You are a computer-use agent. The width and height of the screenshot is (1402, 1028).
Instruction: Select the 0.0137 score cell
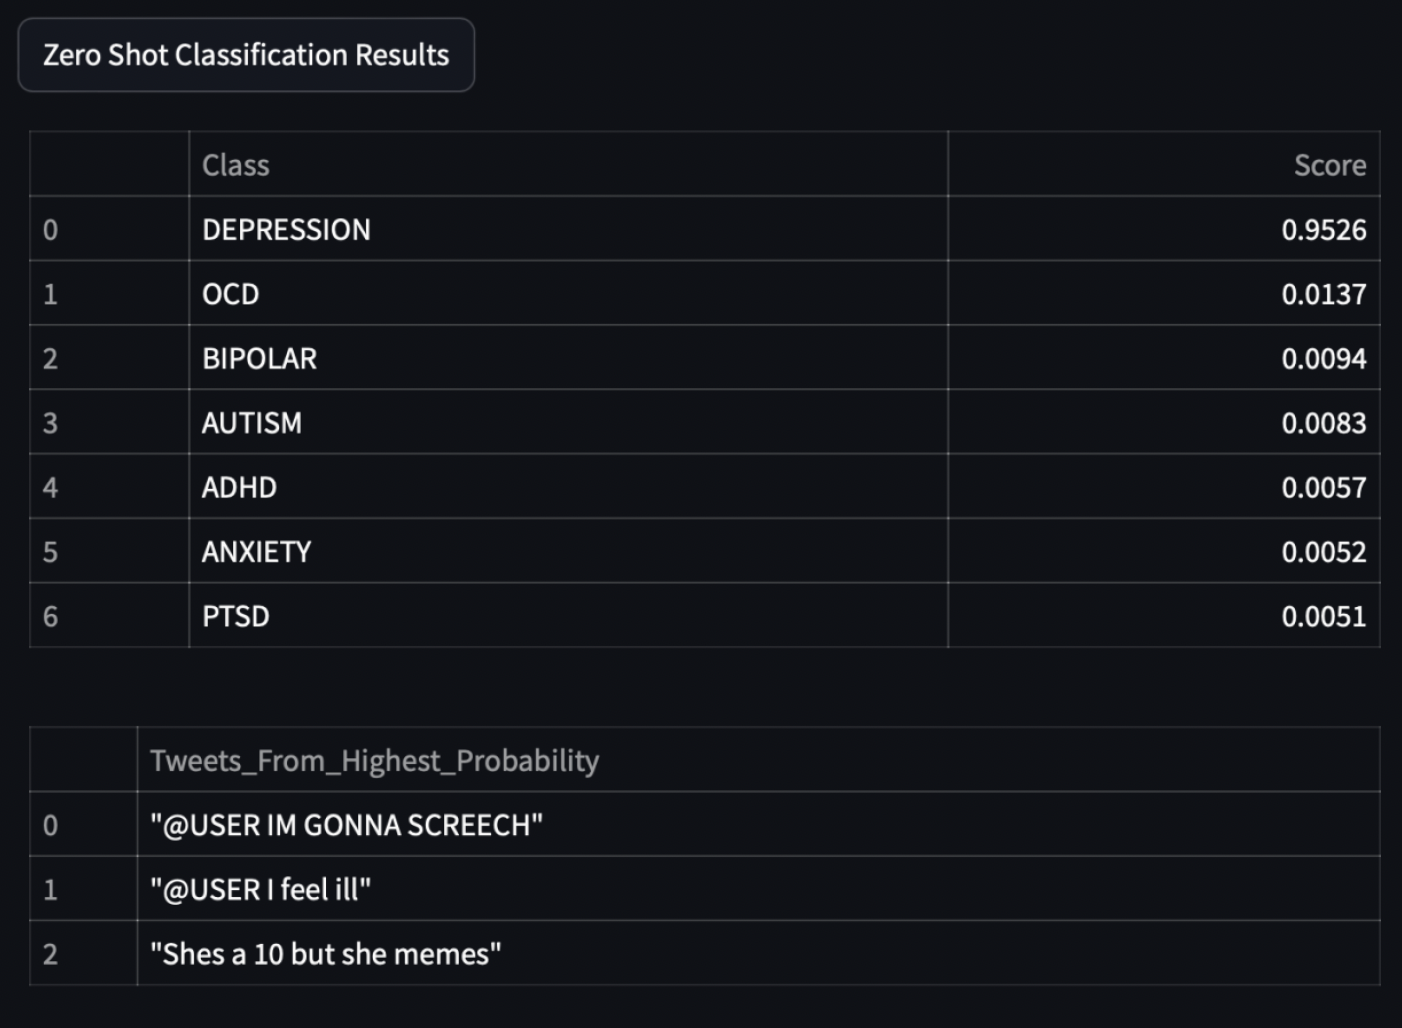pos(1323,294)
